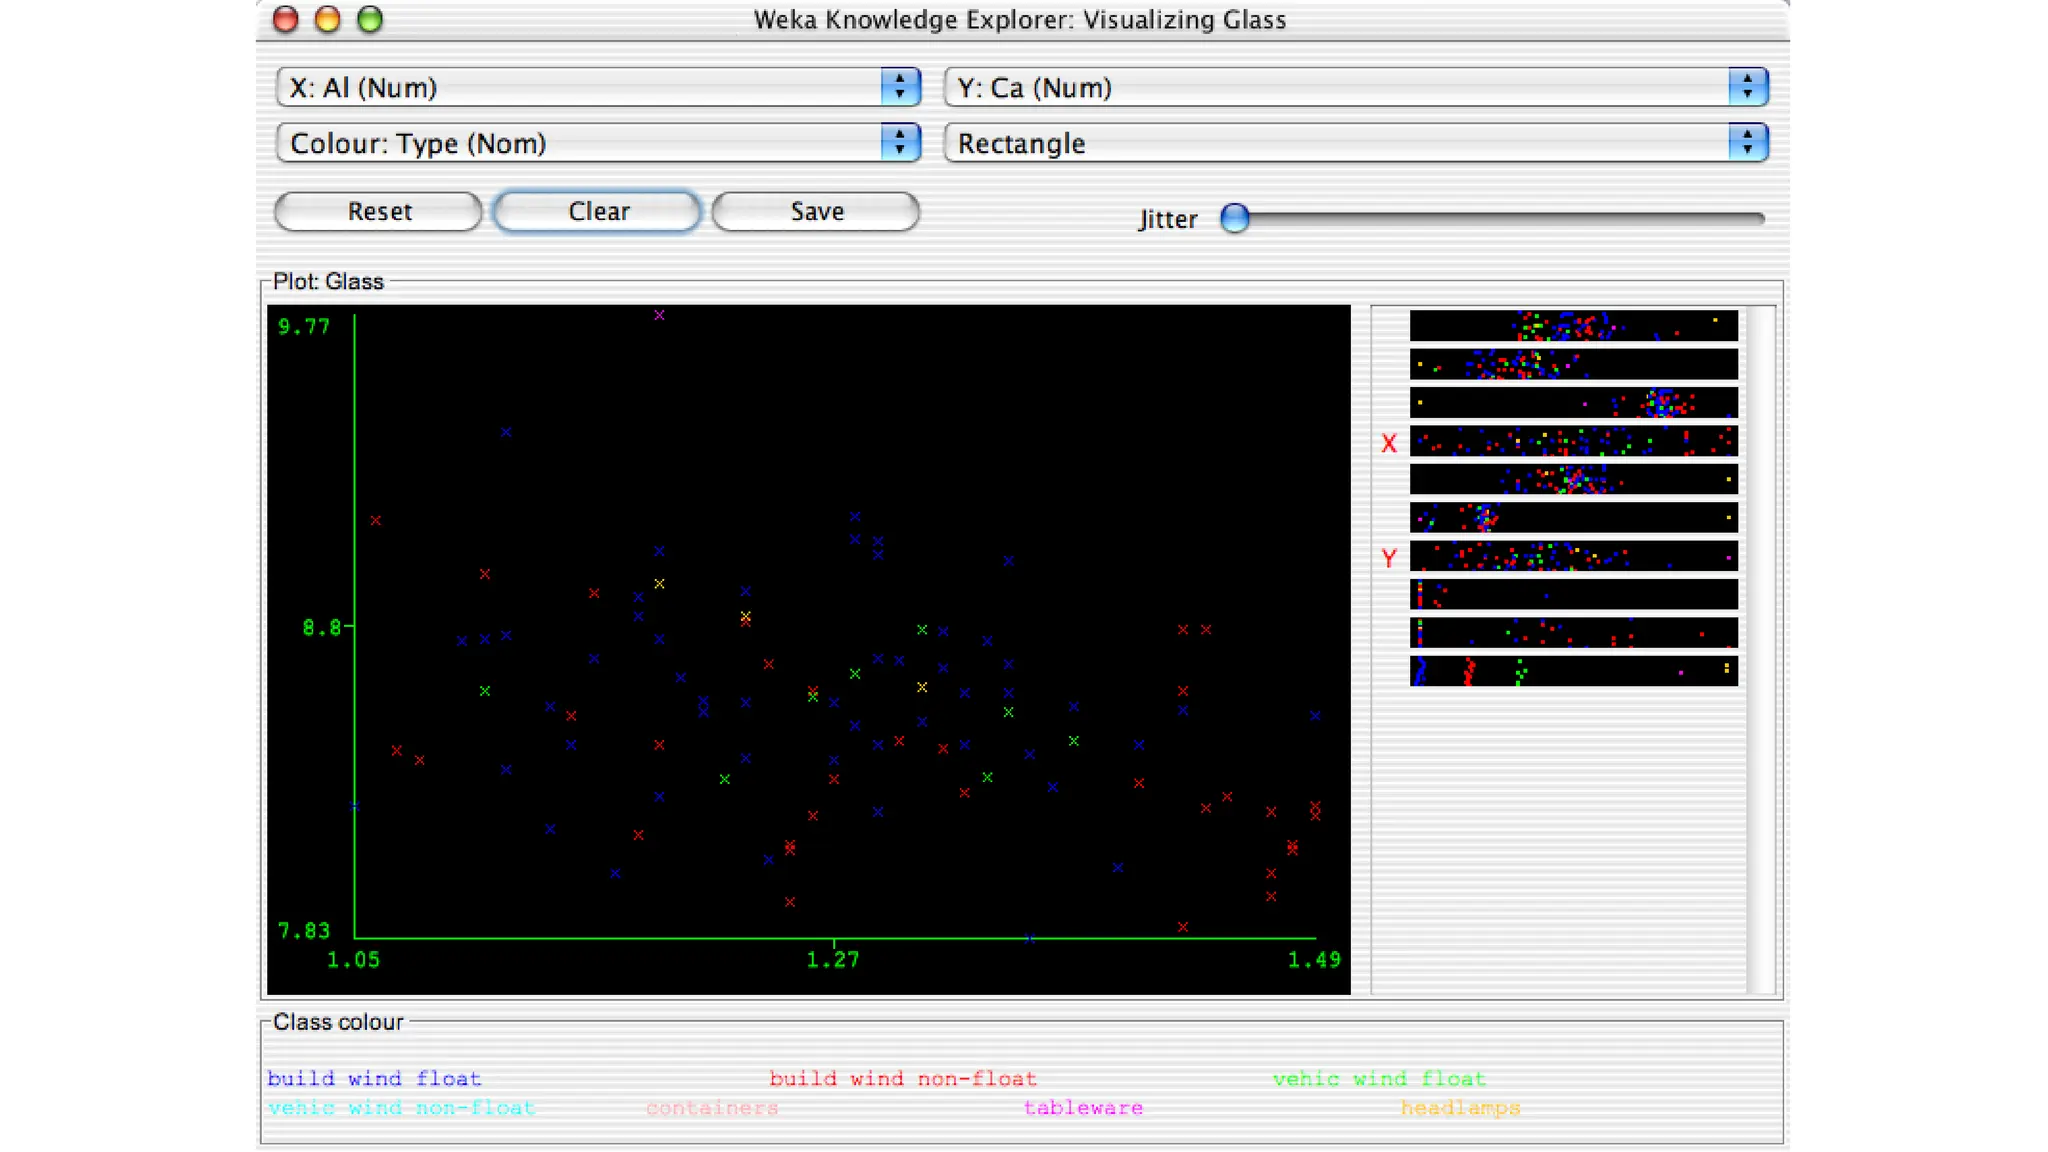The width and height of the screenshot is (2048, 1152).
Task: Click the Jitter slider handle
Action: point(1235,218)
